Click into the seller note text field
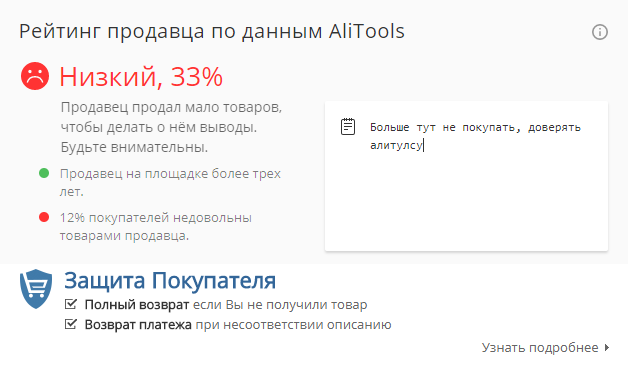This screenshot has height=392, width=628. pos(467,176)
